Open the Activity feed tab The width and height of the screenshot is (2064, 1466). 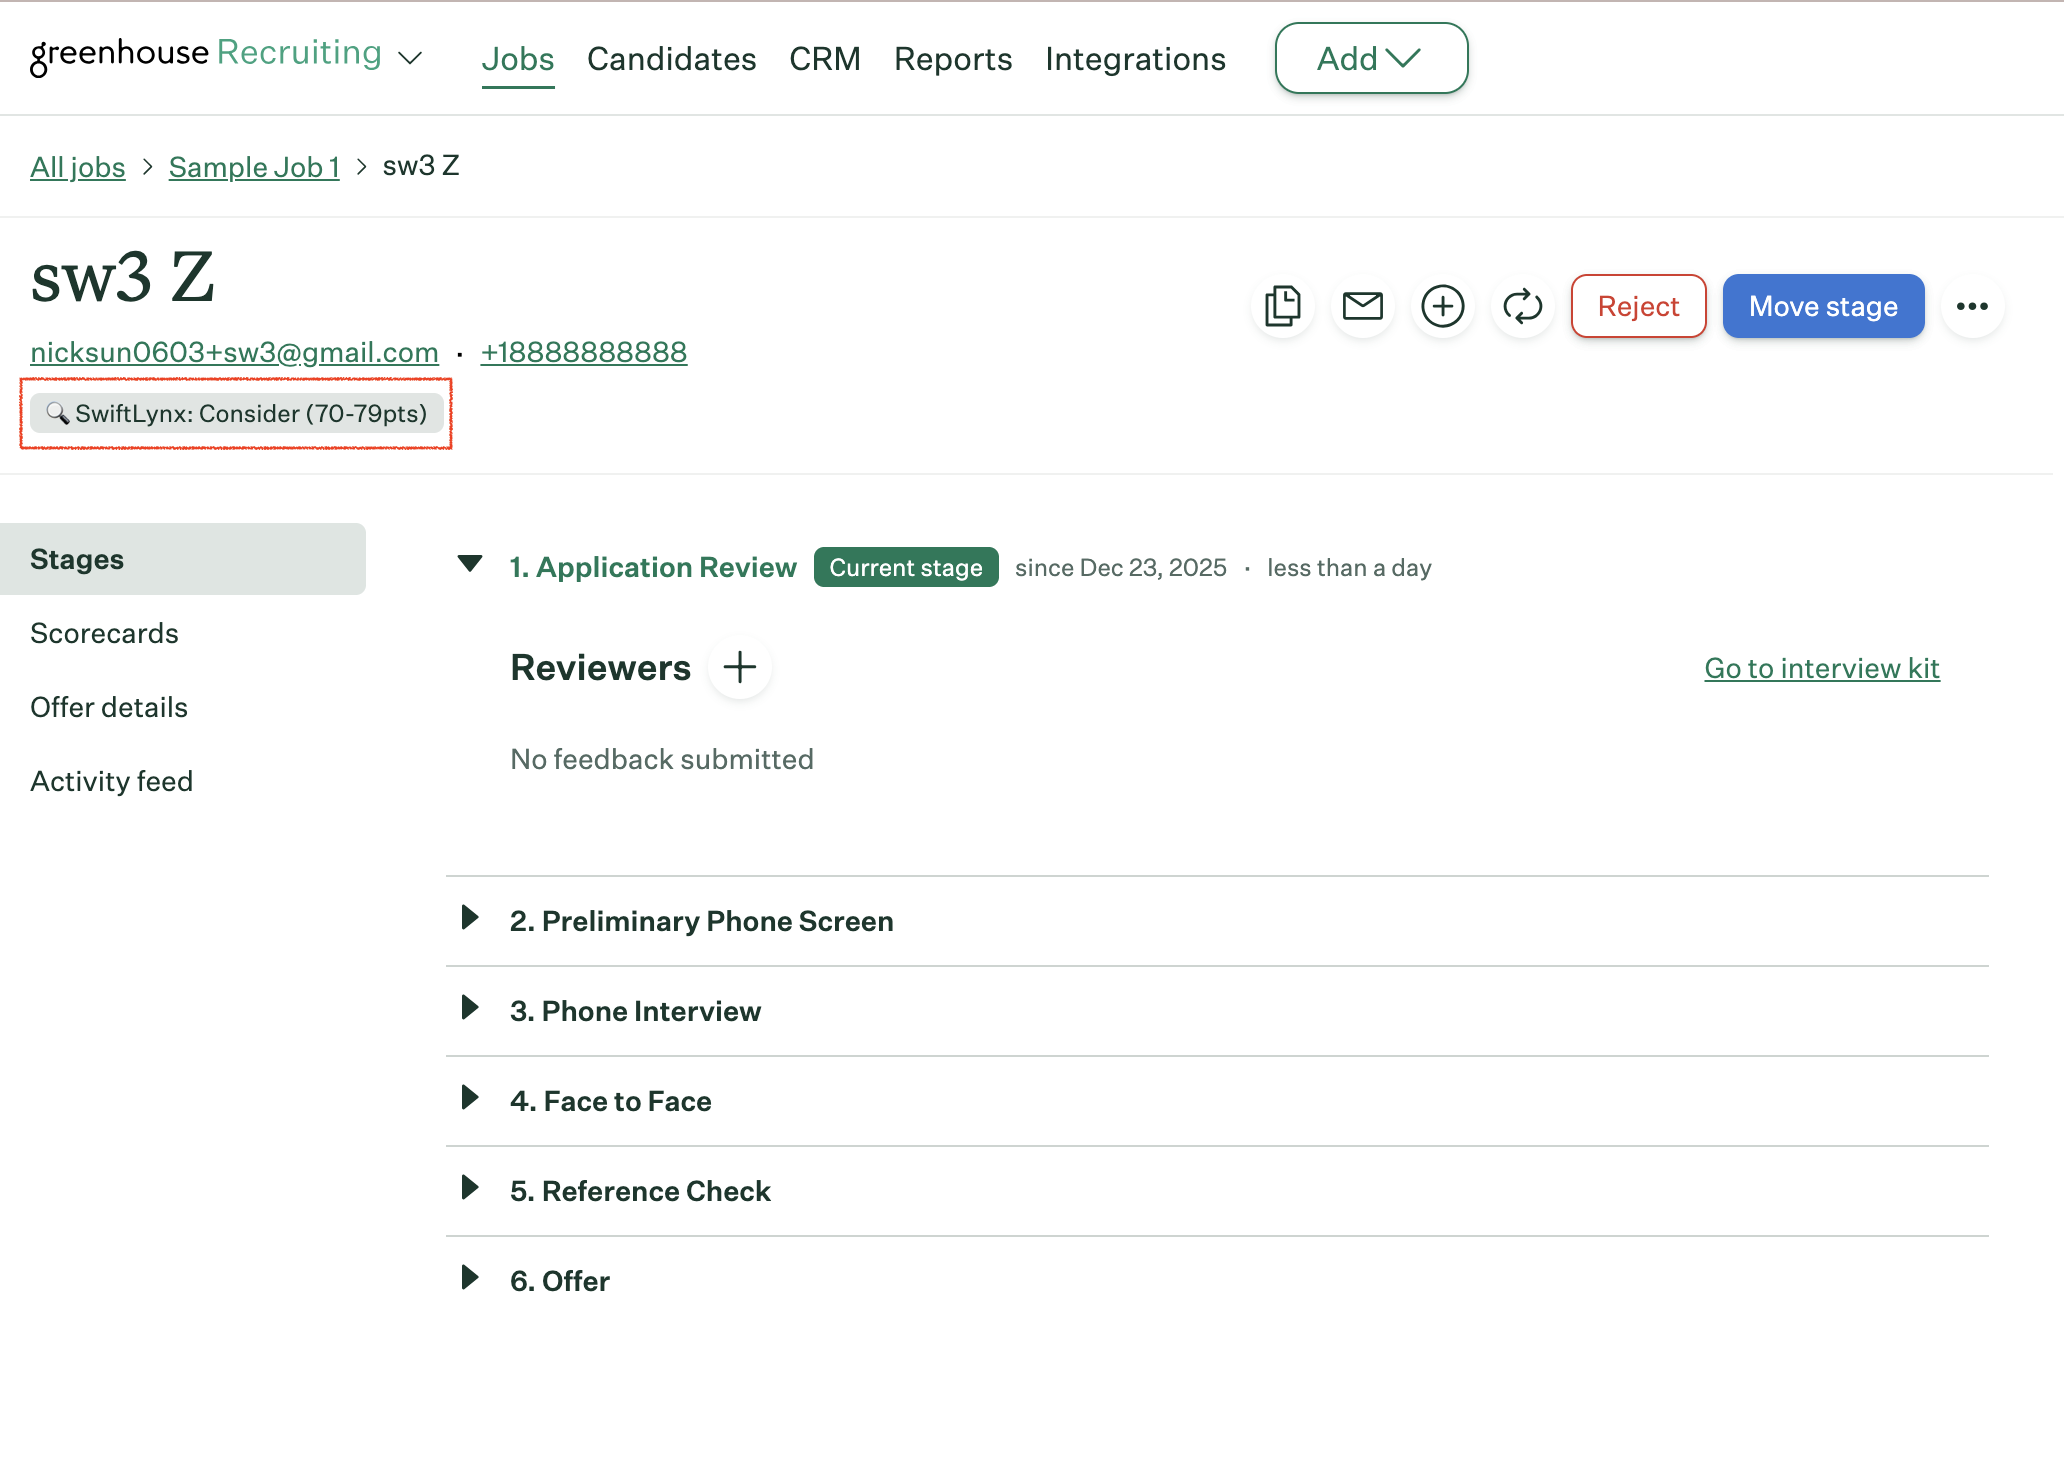pos(111,781)
